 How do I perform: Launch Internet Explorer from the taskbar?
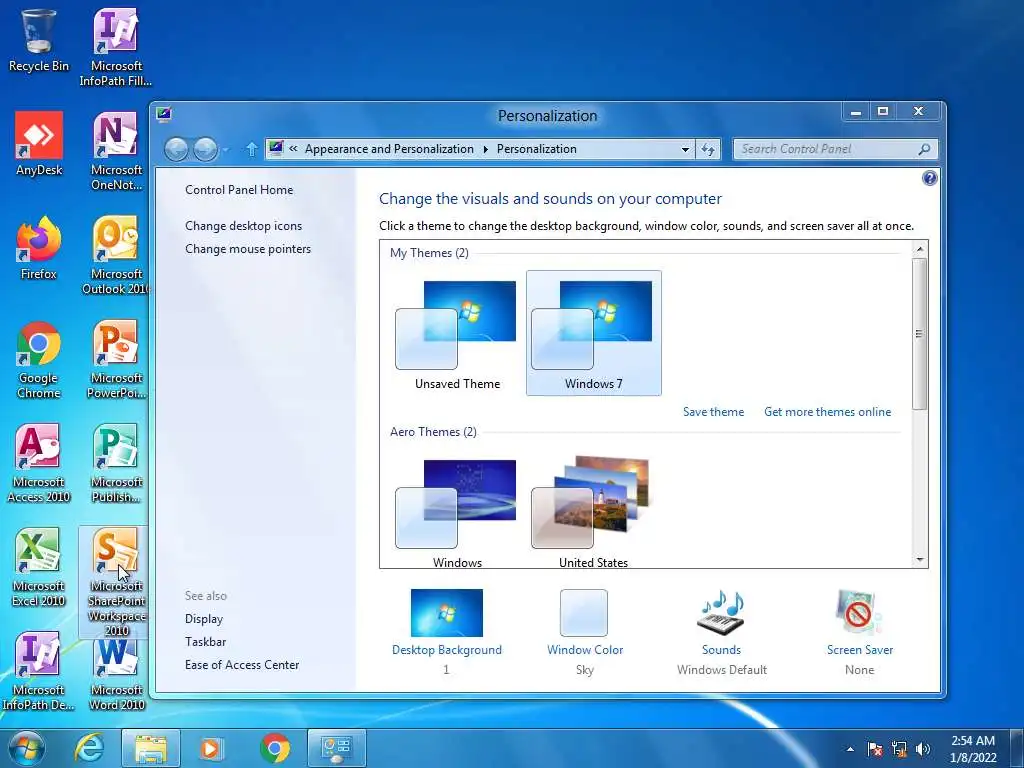point(89,748)
